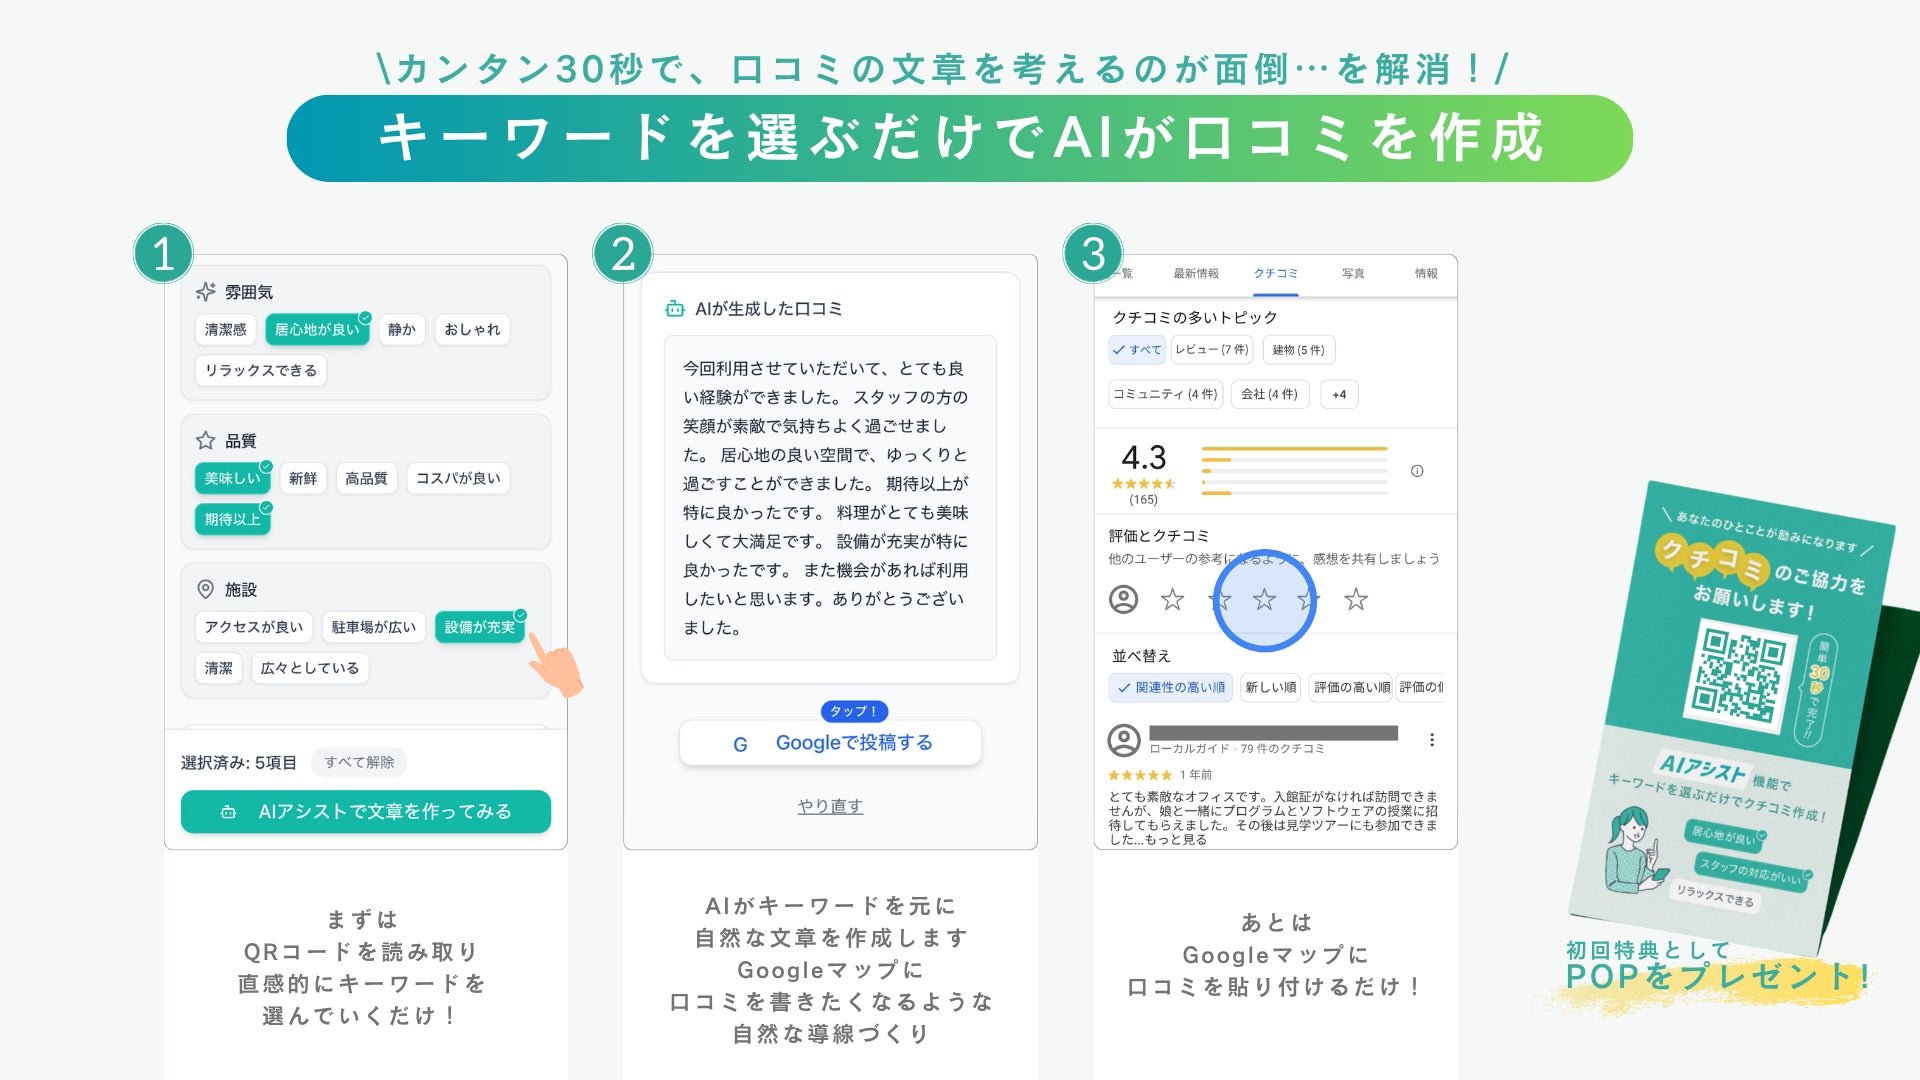1920x1080 pixels.
Task: Expand the review with もっと見る
Action: tap(1175, 840)
